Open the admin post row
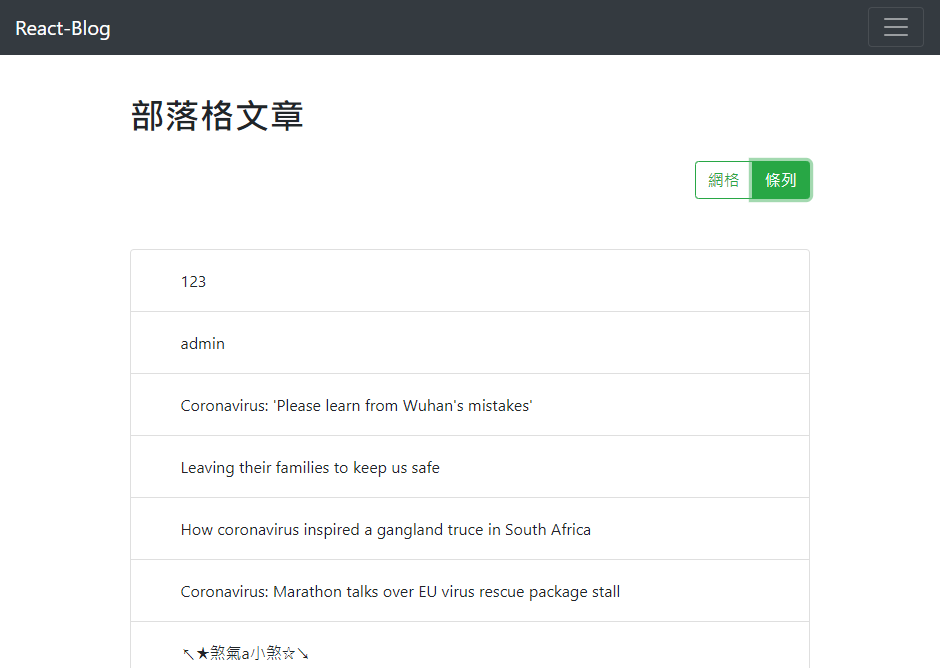Screen dimensions: 940x668 (x=470, y=343)
